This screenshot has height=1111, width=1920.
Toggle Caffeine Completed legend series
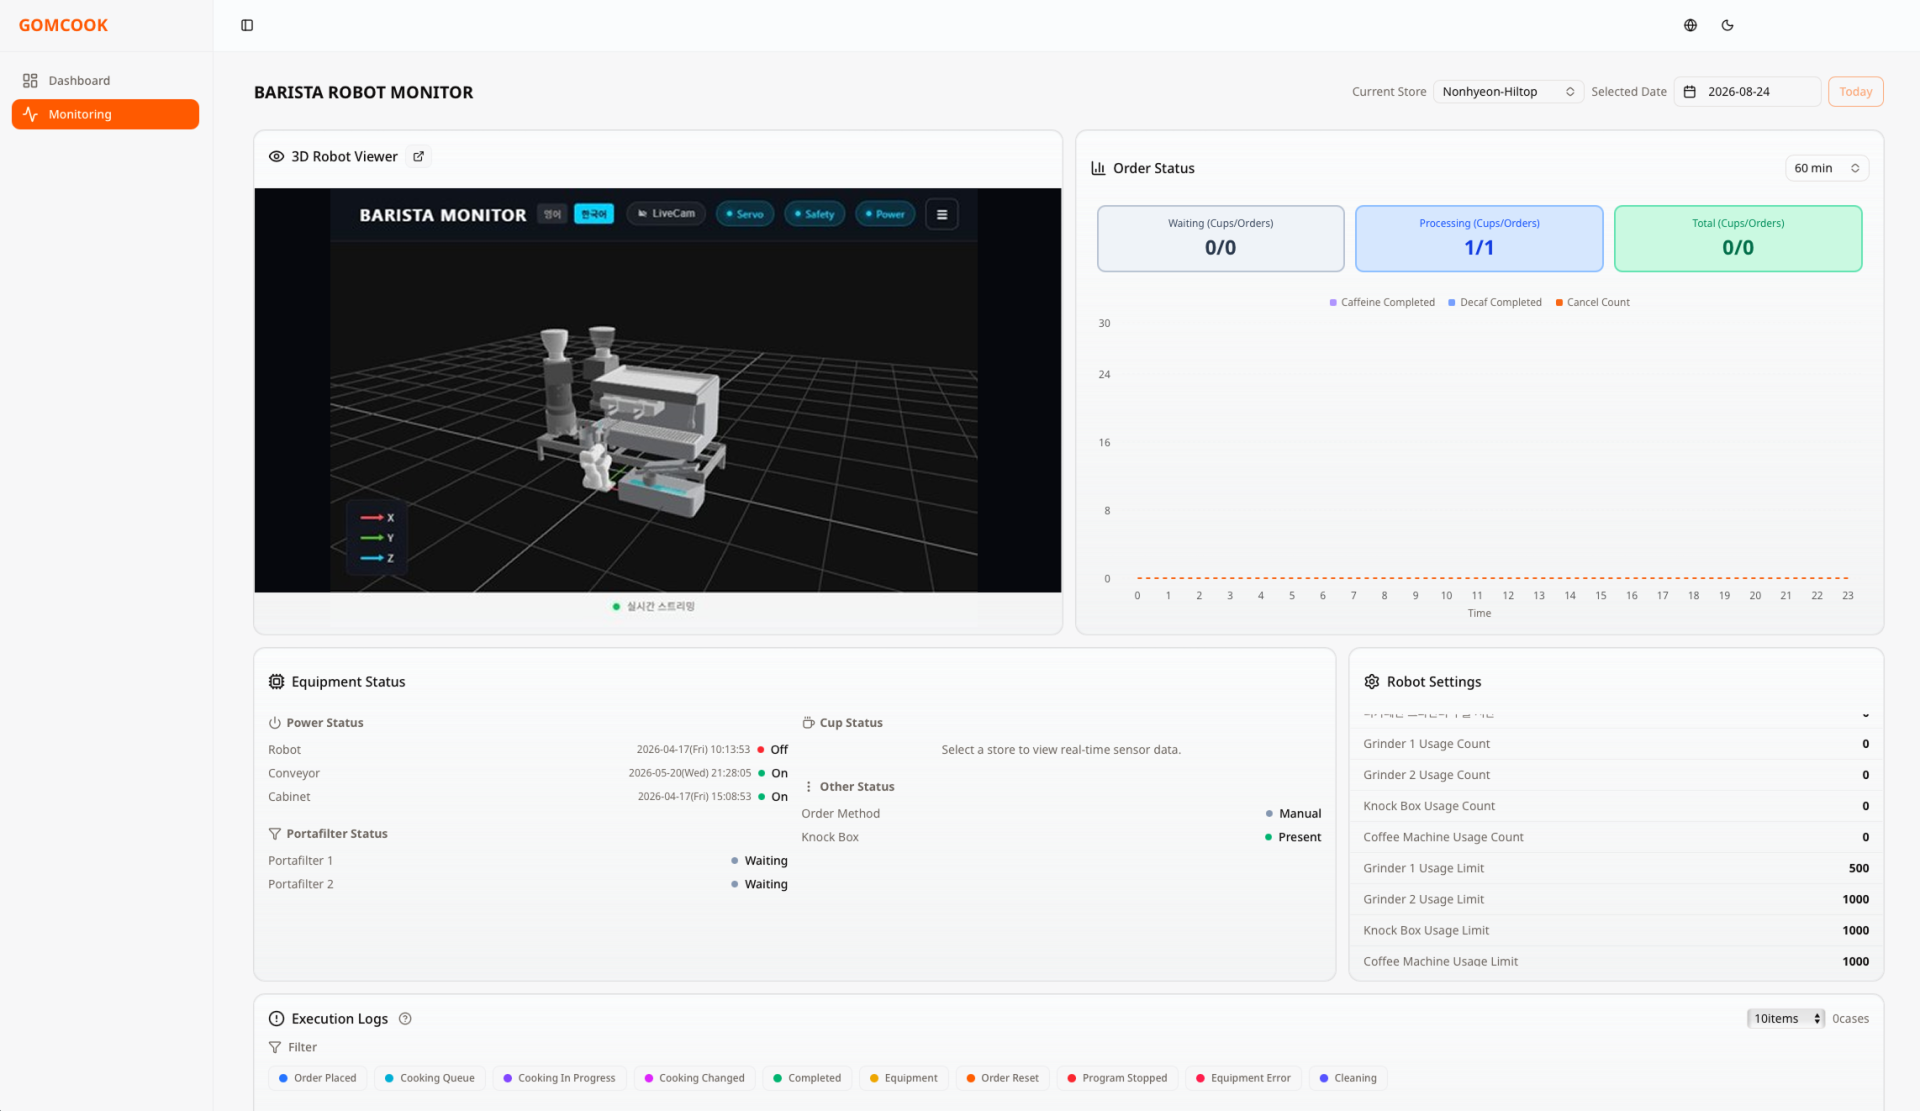pos(1382,302)
